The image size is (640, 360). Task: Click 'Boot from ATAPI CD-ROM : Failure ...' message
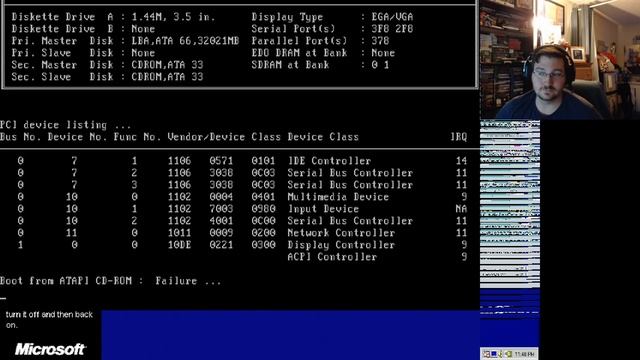(x=111, y=281)
